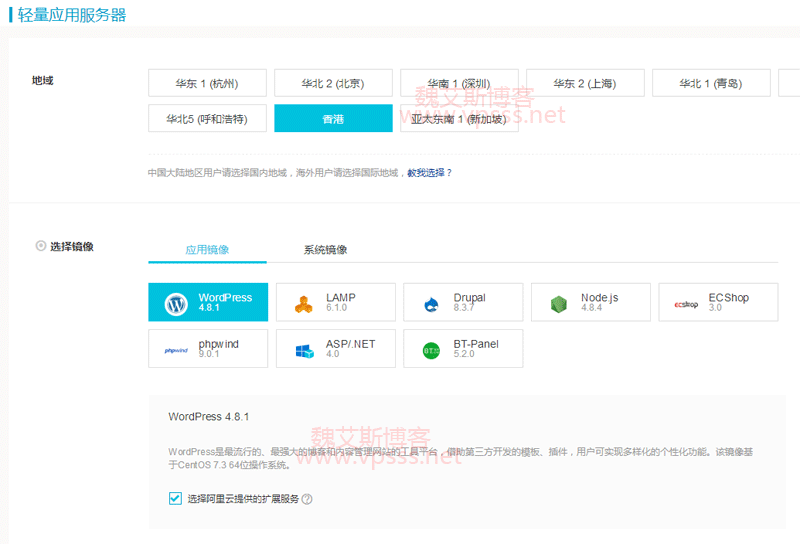
Task: Select region 华东 2 (上海)
Action: (585, 84)
